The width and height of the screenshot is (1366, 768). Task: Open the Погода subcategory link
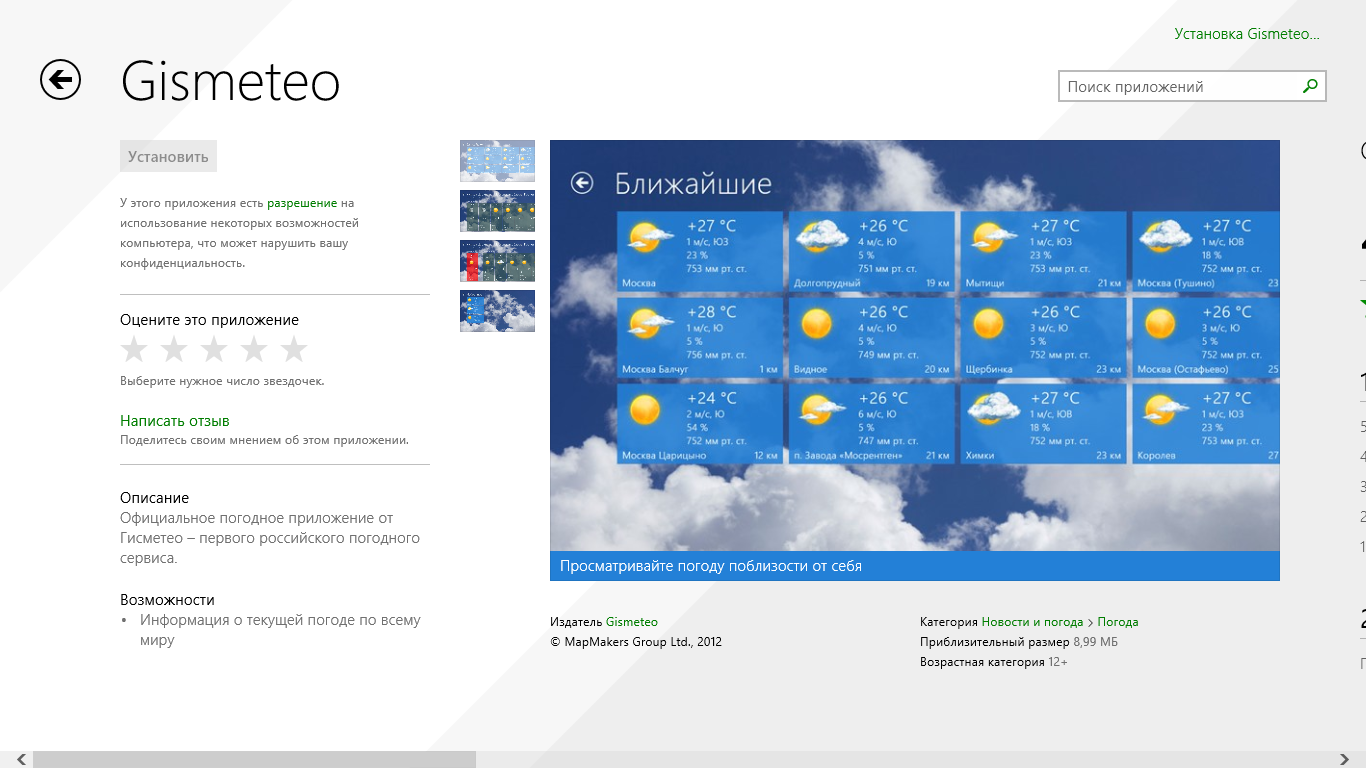[1118, 622]
